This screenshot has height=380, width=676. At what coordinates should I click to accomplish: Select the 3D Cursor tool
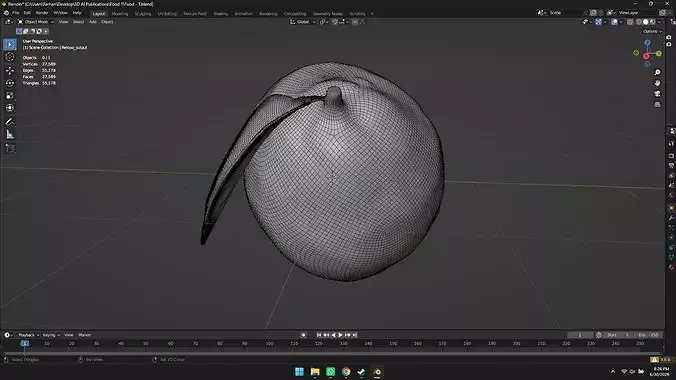tap(10, 57)
